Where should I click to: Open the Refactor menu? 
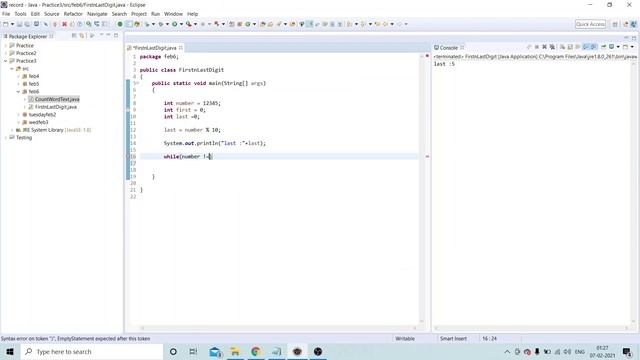click(x=73, y=14)
